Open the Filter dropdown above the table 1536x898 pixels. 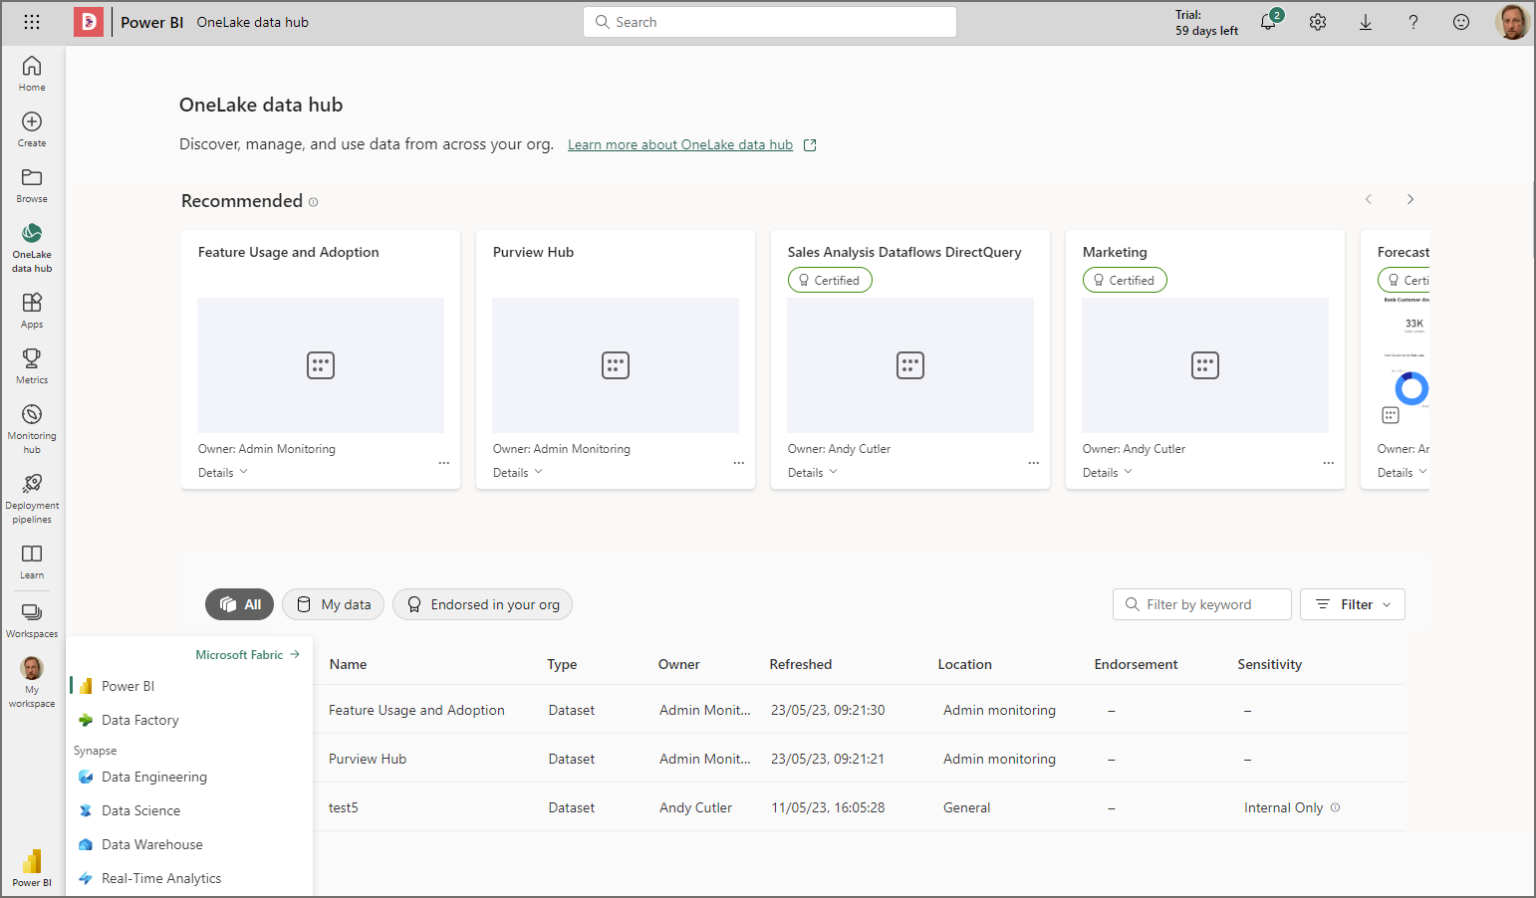[x=1352, y=604]
